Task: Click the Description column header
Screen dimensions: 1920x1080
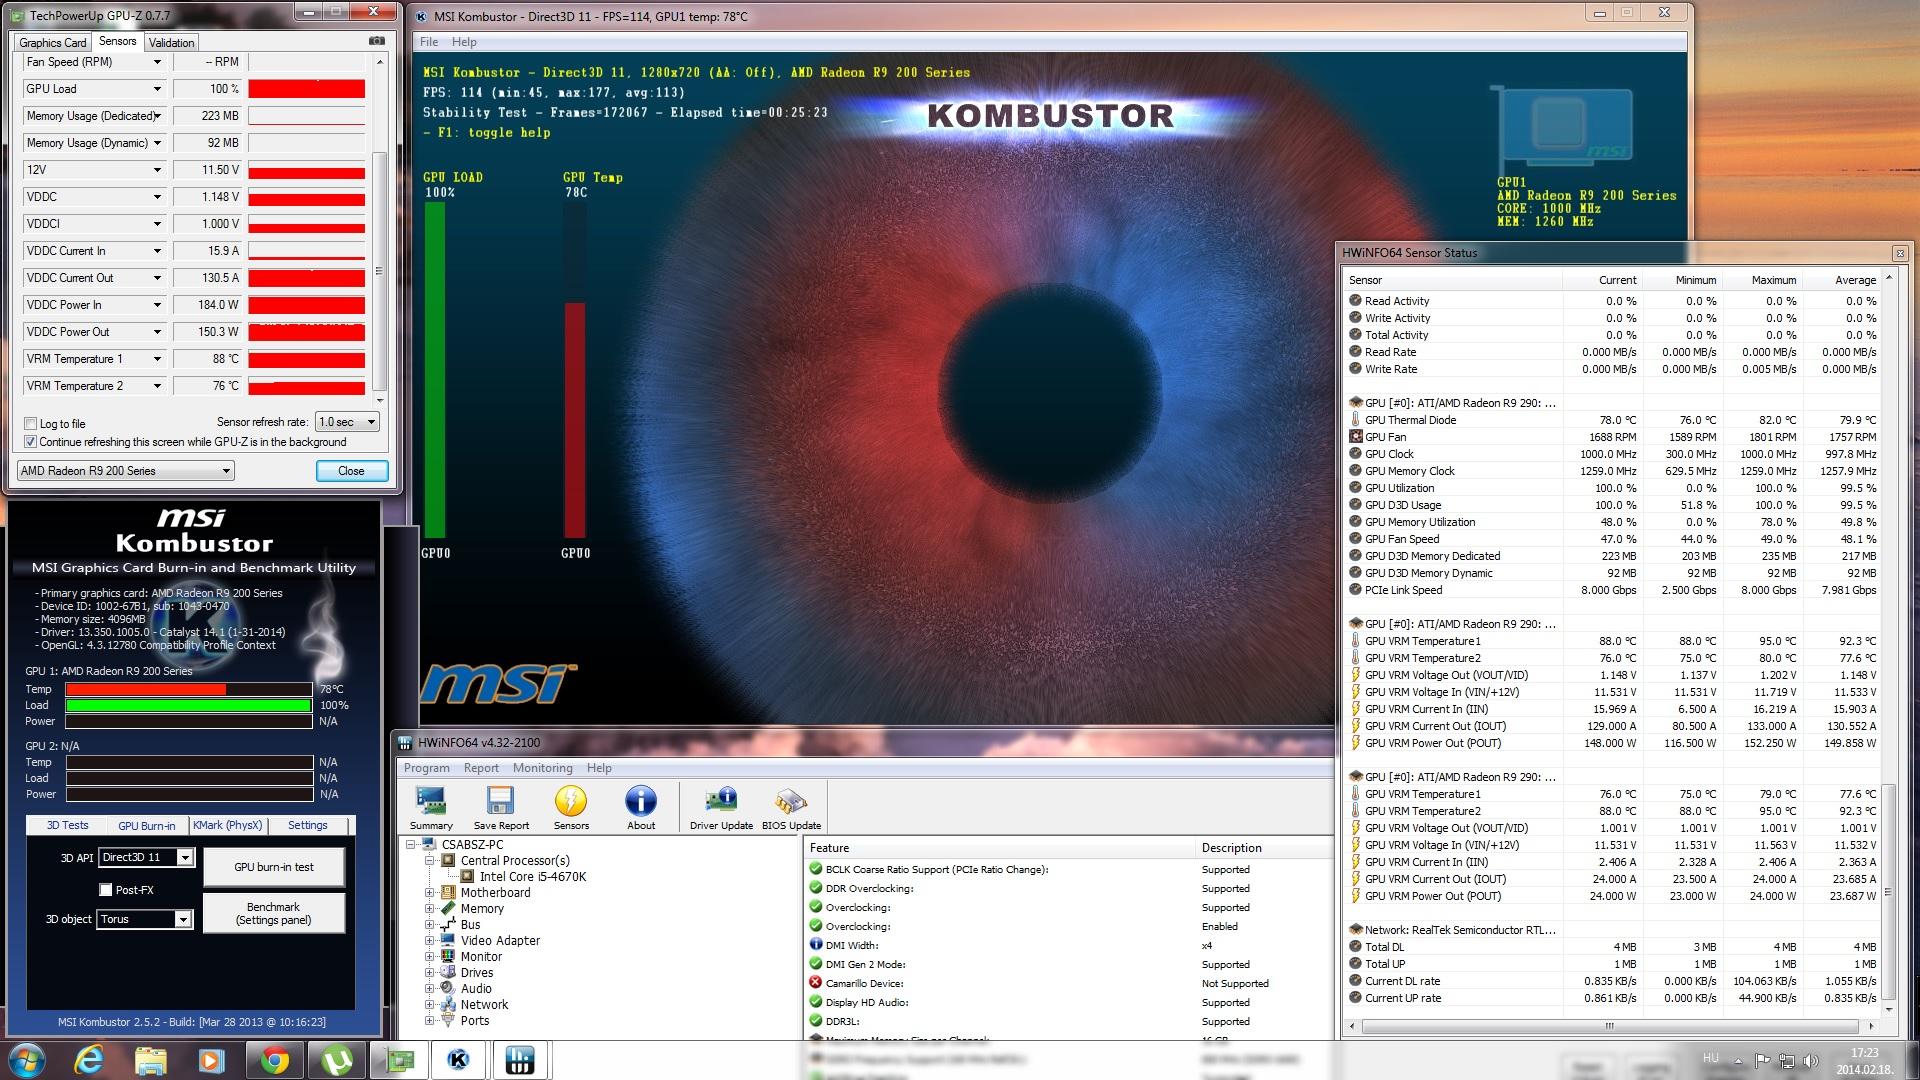Action: (1264, 848)
